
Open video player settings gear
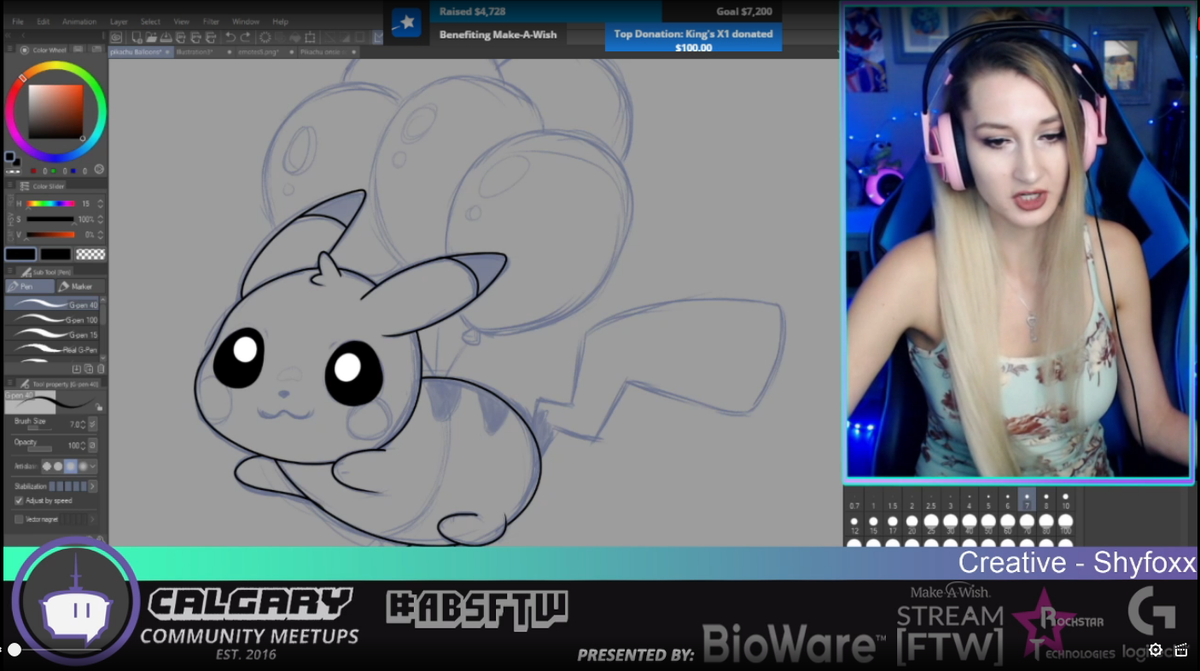point(1156,650)
